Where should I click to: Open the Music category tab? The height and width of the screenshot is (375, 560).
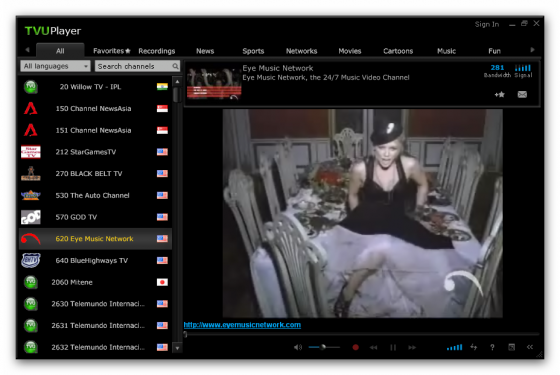[x=446, y=51]
